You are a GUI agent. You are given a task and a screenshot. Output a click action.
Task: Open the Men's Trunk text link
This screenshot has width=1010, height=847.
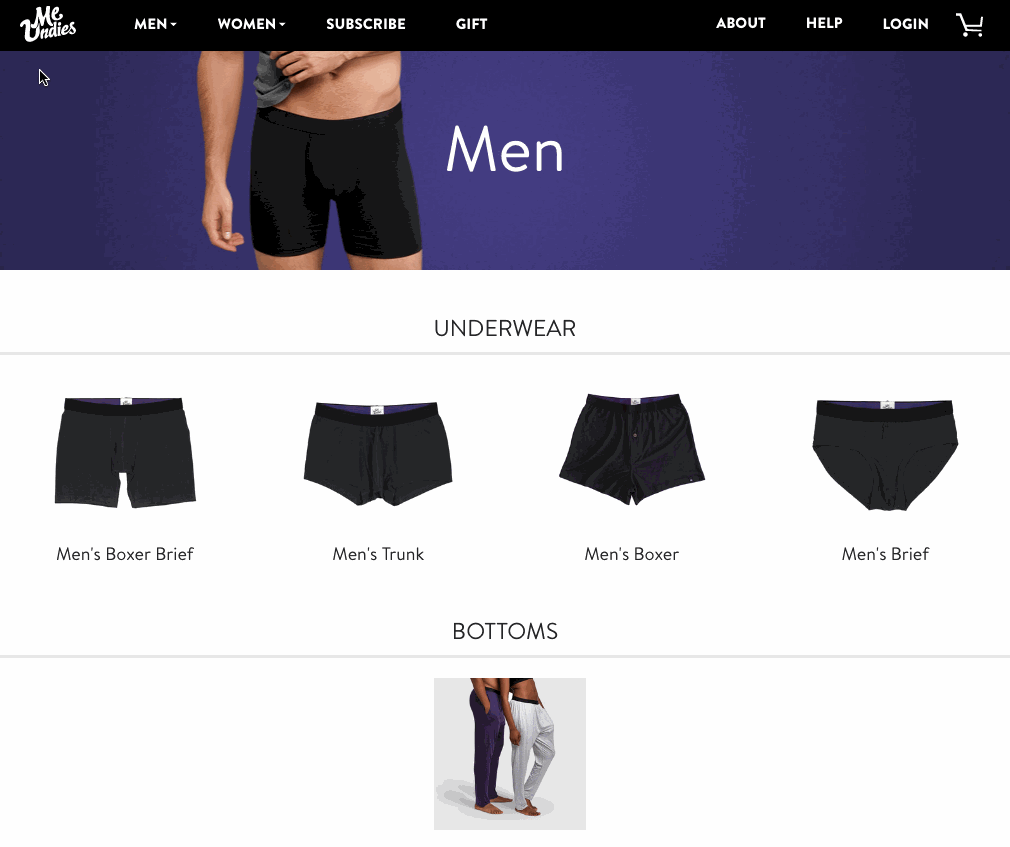pos(378,554)
